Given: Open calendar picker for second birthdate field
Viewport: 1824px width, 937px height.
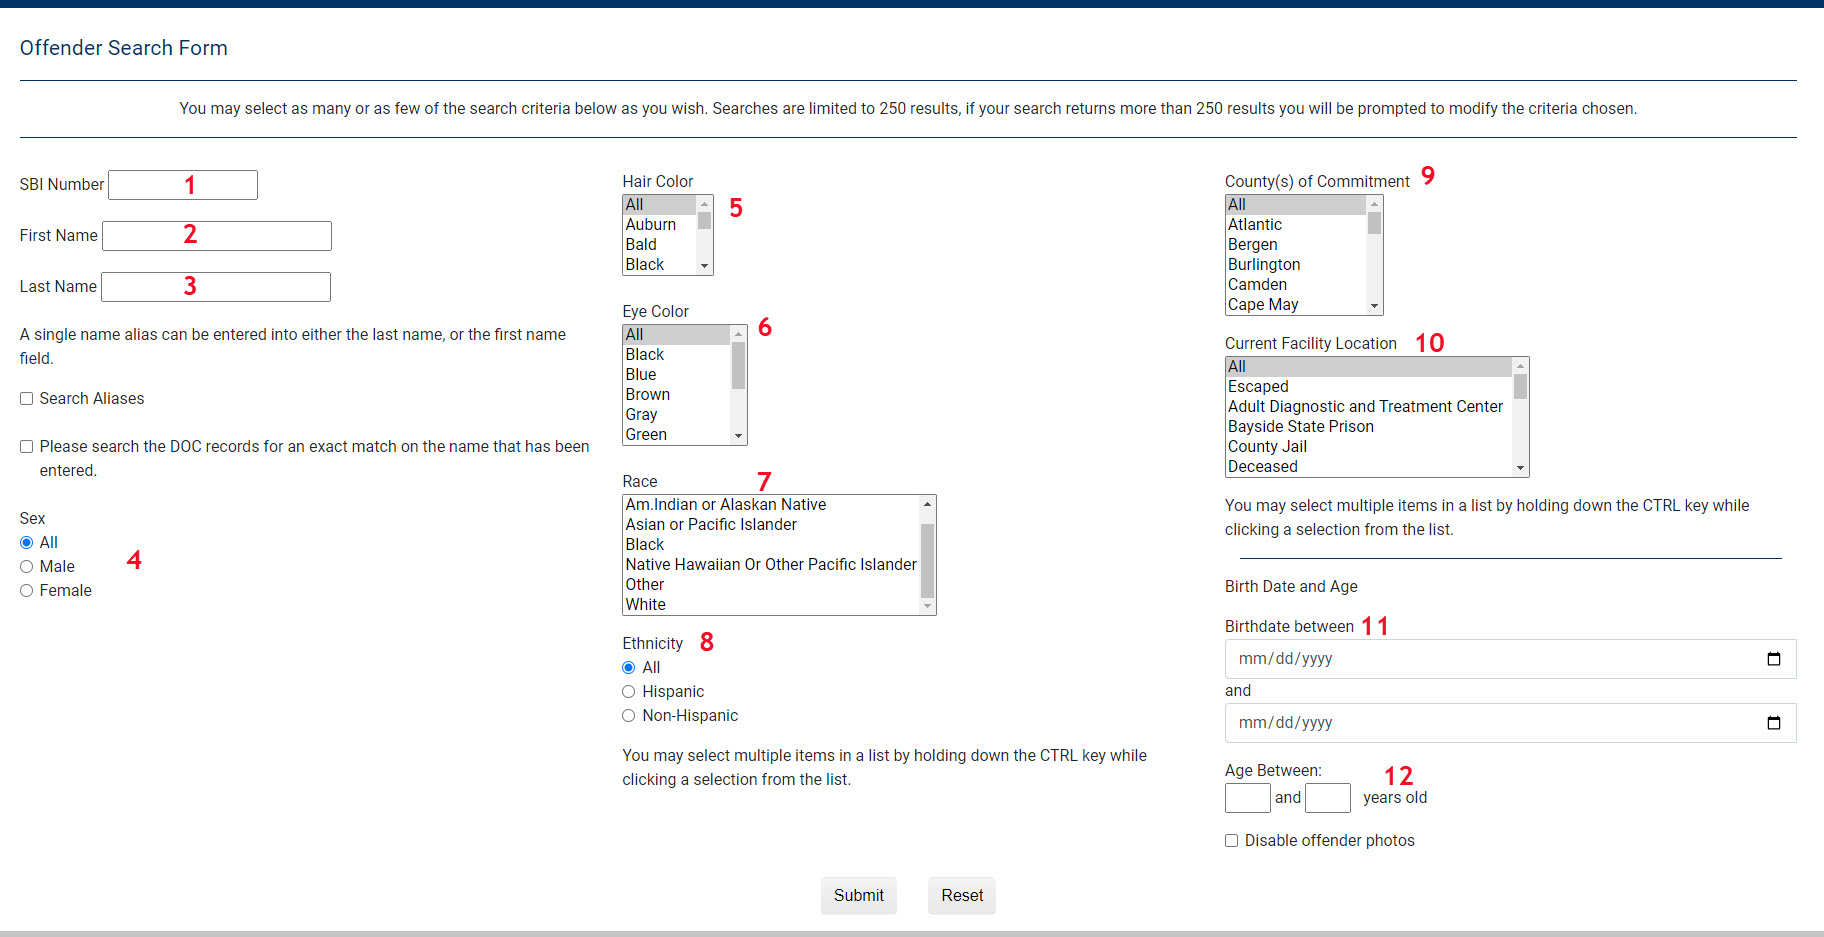Looking at the screenshot, I should (1773, 723).
